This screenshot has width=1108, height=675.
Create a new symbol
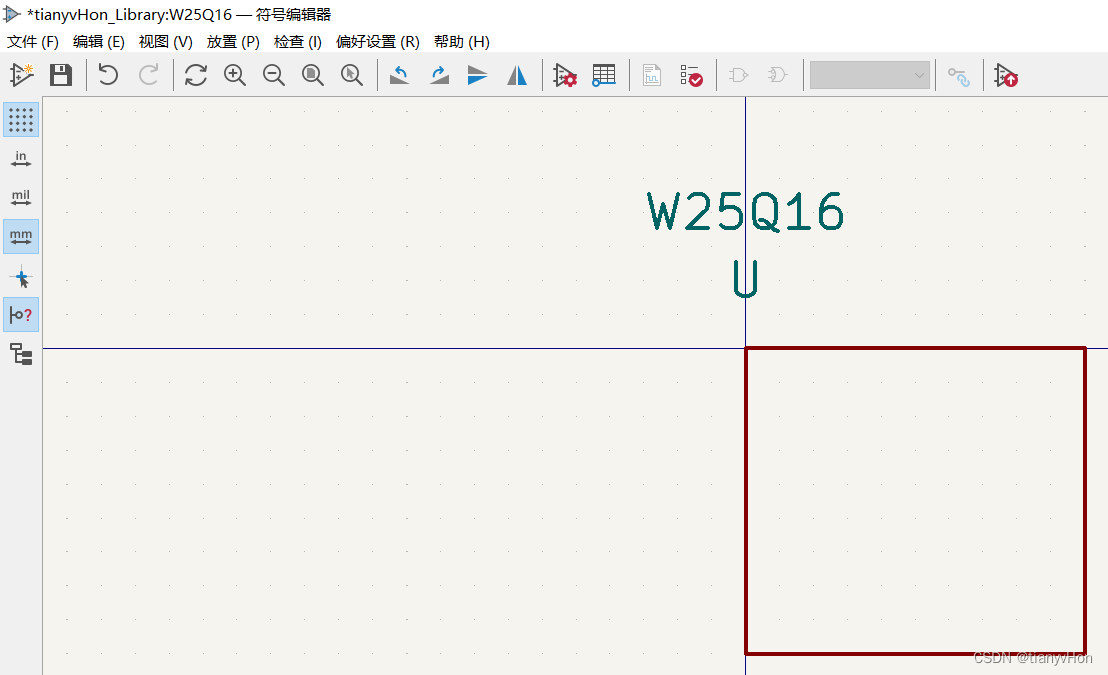pos(21,75)
